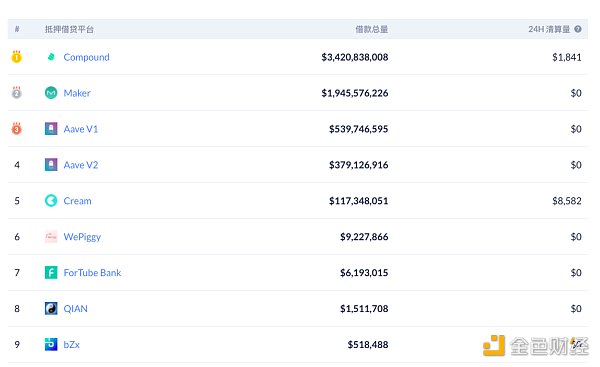Click the Cream circular logo icon
This screenshot has width=600, height=367.
coord(51,201)
